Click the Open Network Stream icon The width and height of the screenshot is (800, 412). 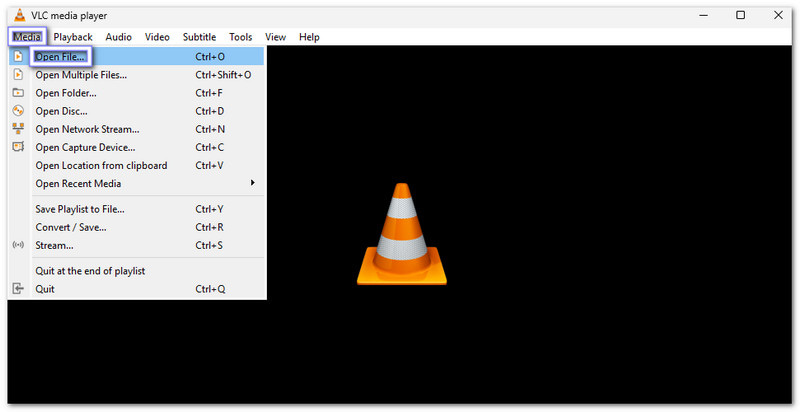tap(18, 129)
